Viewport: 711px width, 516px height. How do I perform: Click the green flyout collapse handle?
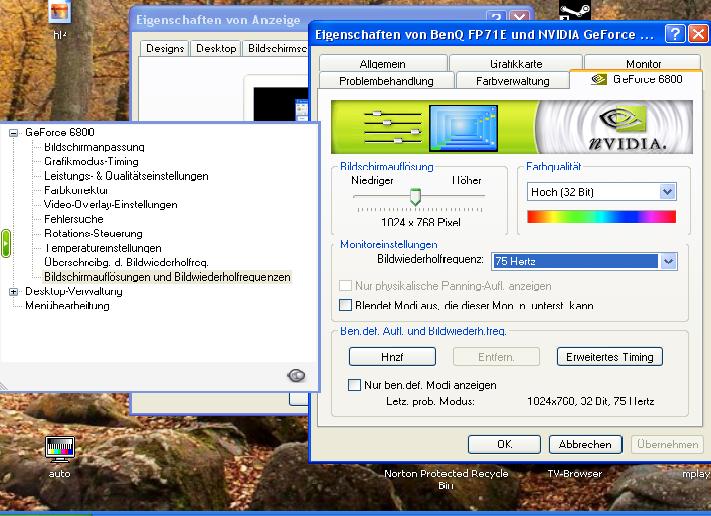point(5,243)
